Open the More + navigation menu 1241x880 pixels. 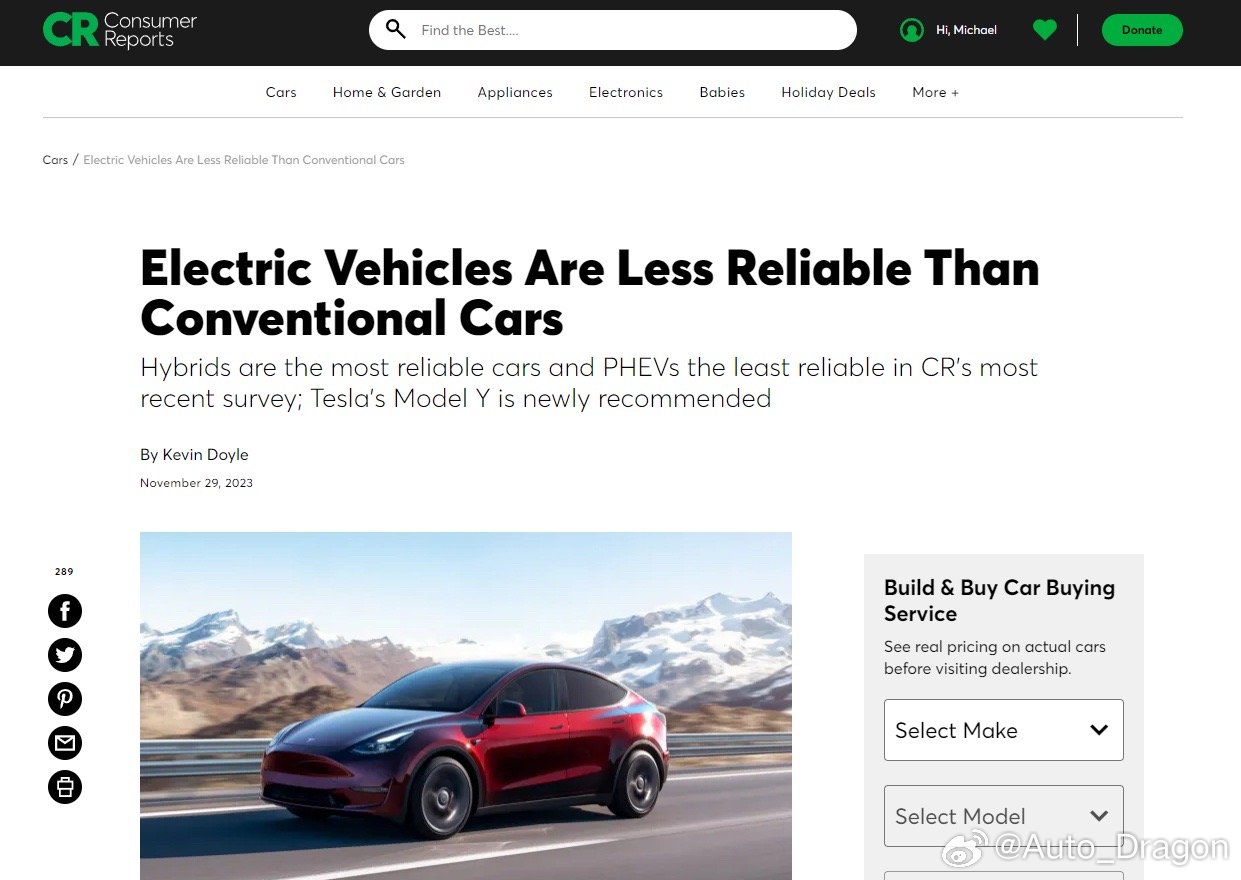pyautogui.click(x=935, y=92)
